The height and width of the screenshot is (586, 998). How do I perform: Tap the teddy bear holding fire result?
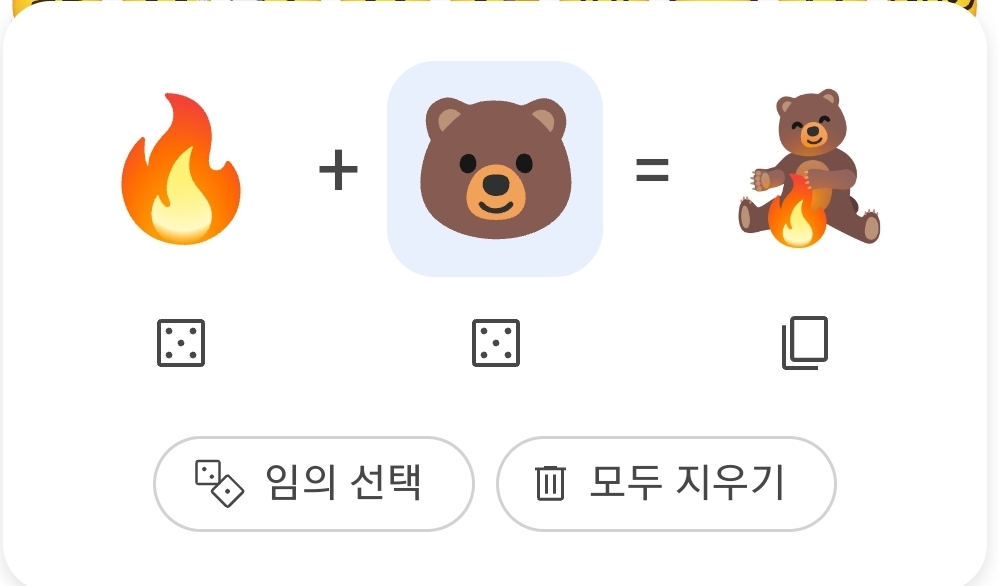(809, 168)
